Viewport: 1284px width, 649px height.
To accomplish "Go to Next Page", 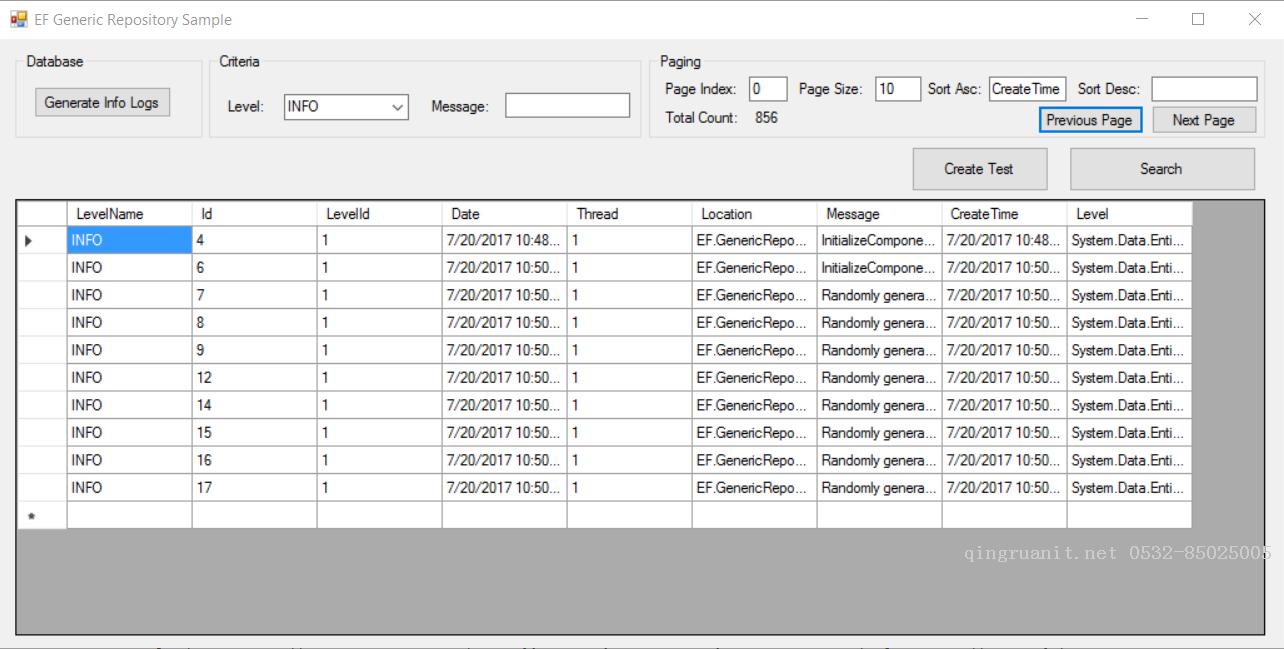I will click(1203, 120).
